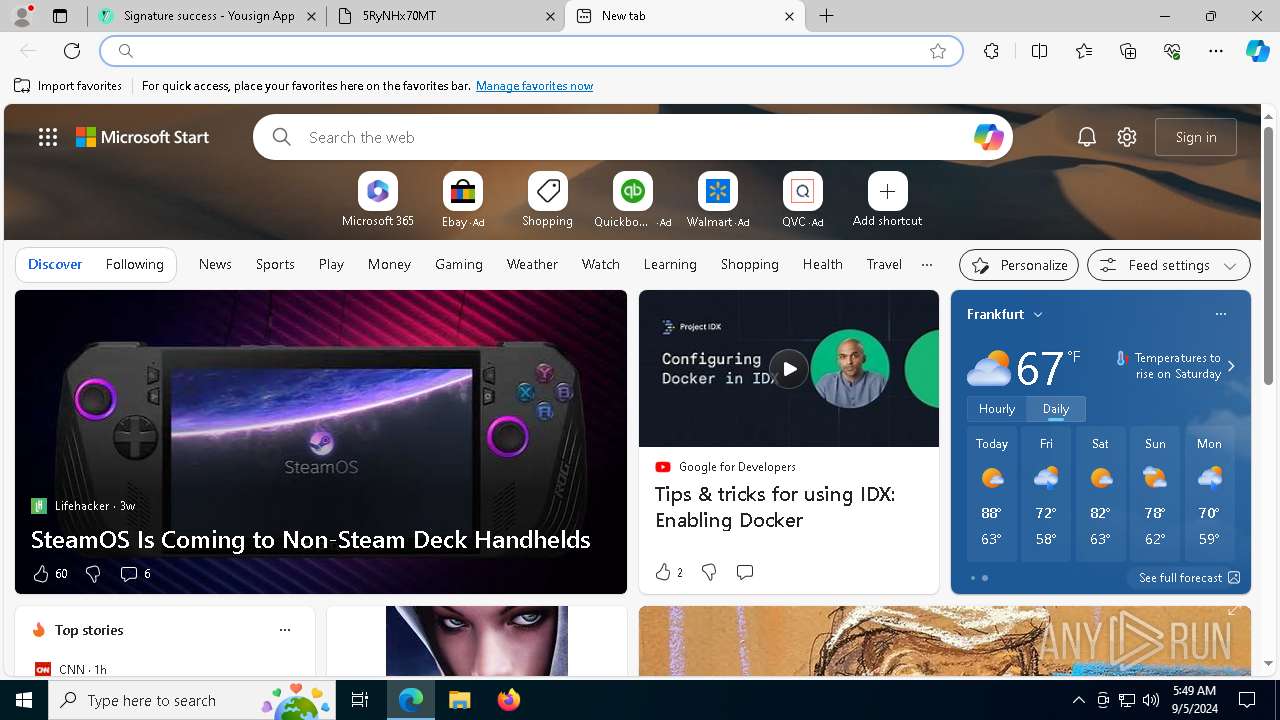
Task: Open the Copilot sidebar icon
Action: click(x=1257, y=51)
